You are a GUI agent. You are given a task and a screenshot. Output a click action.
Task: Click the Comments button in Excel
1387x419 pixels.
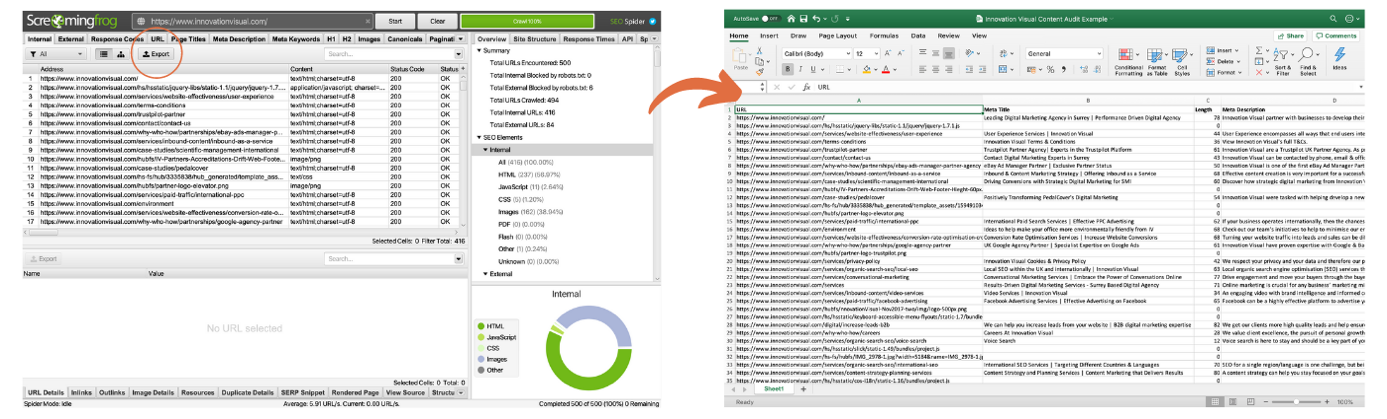pyautogui.click(x=1337, y=35)
